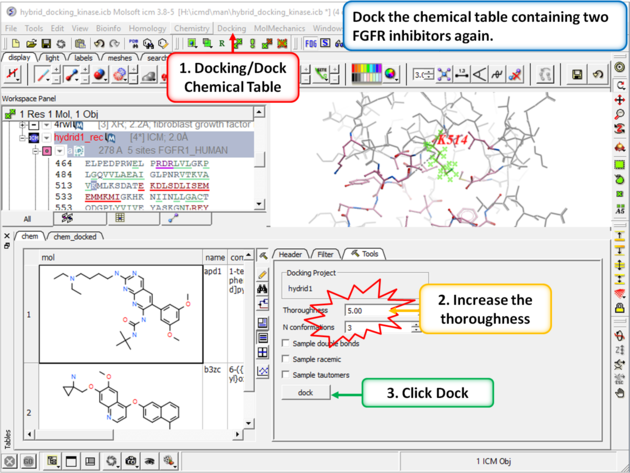
Task: Click the dock button
Action: [306, 393]
